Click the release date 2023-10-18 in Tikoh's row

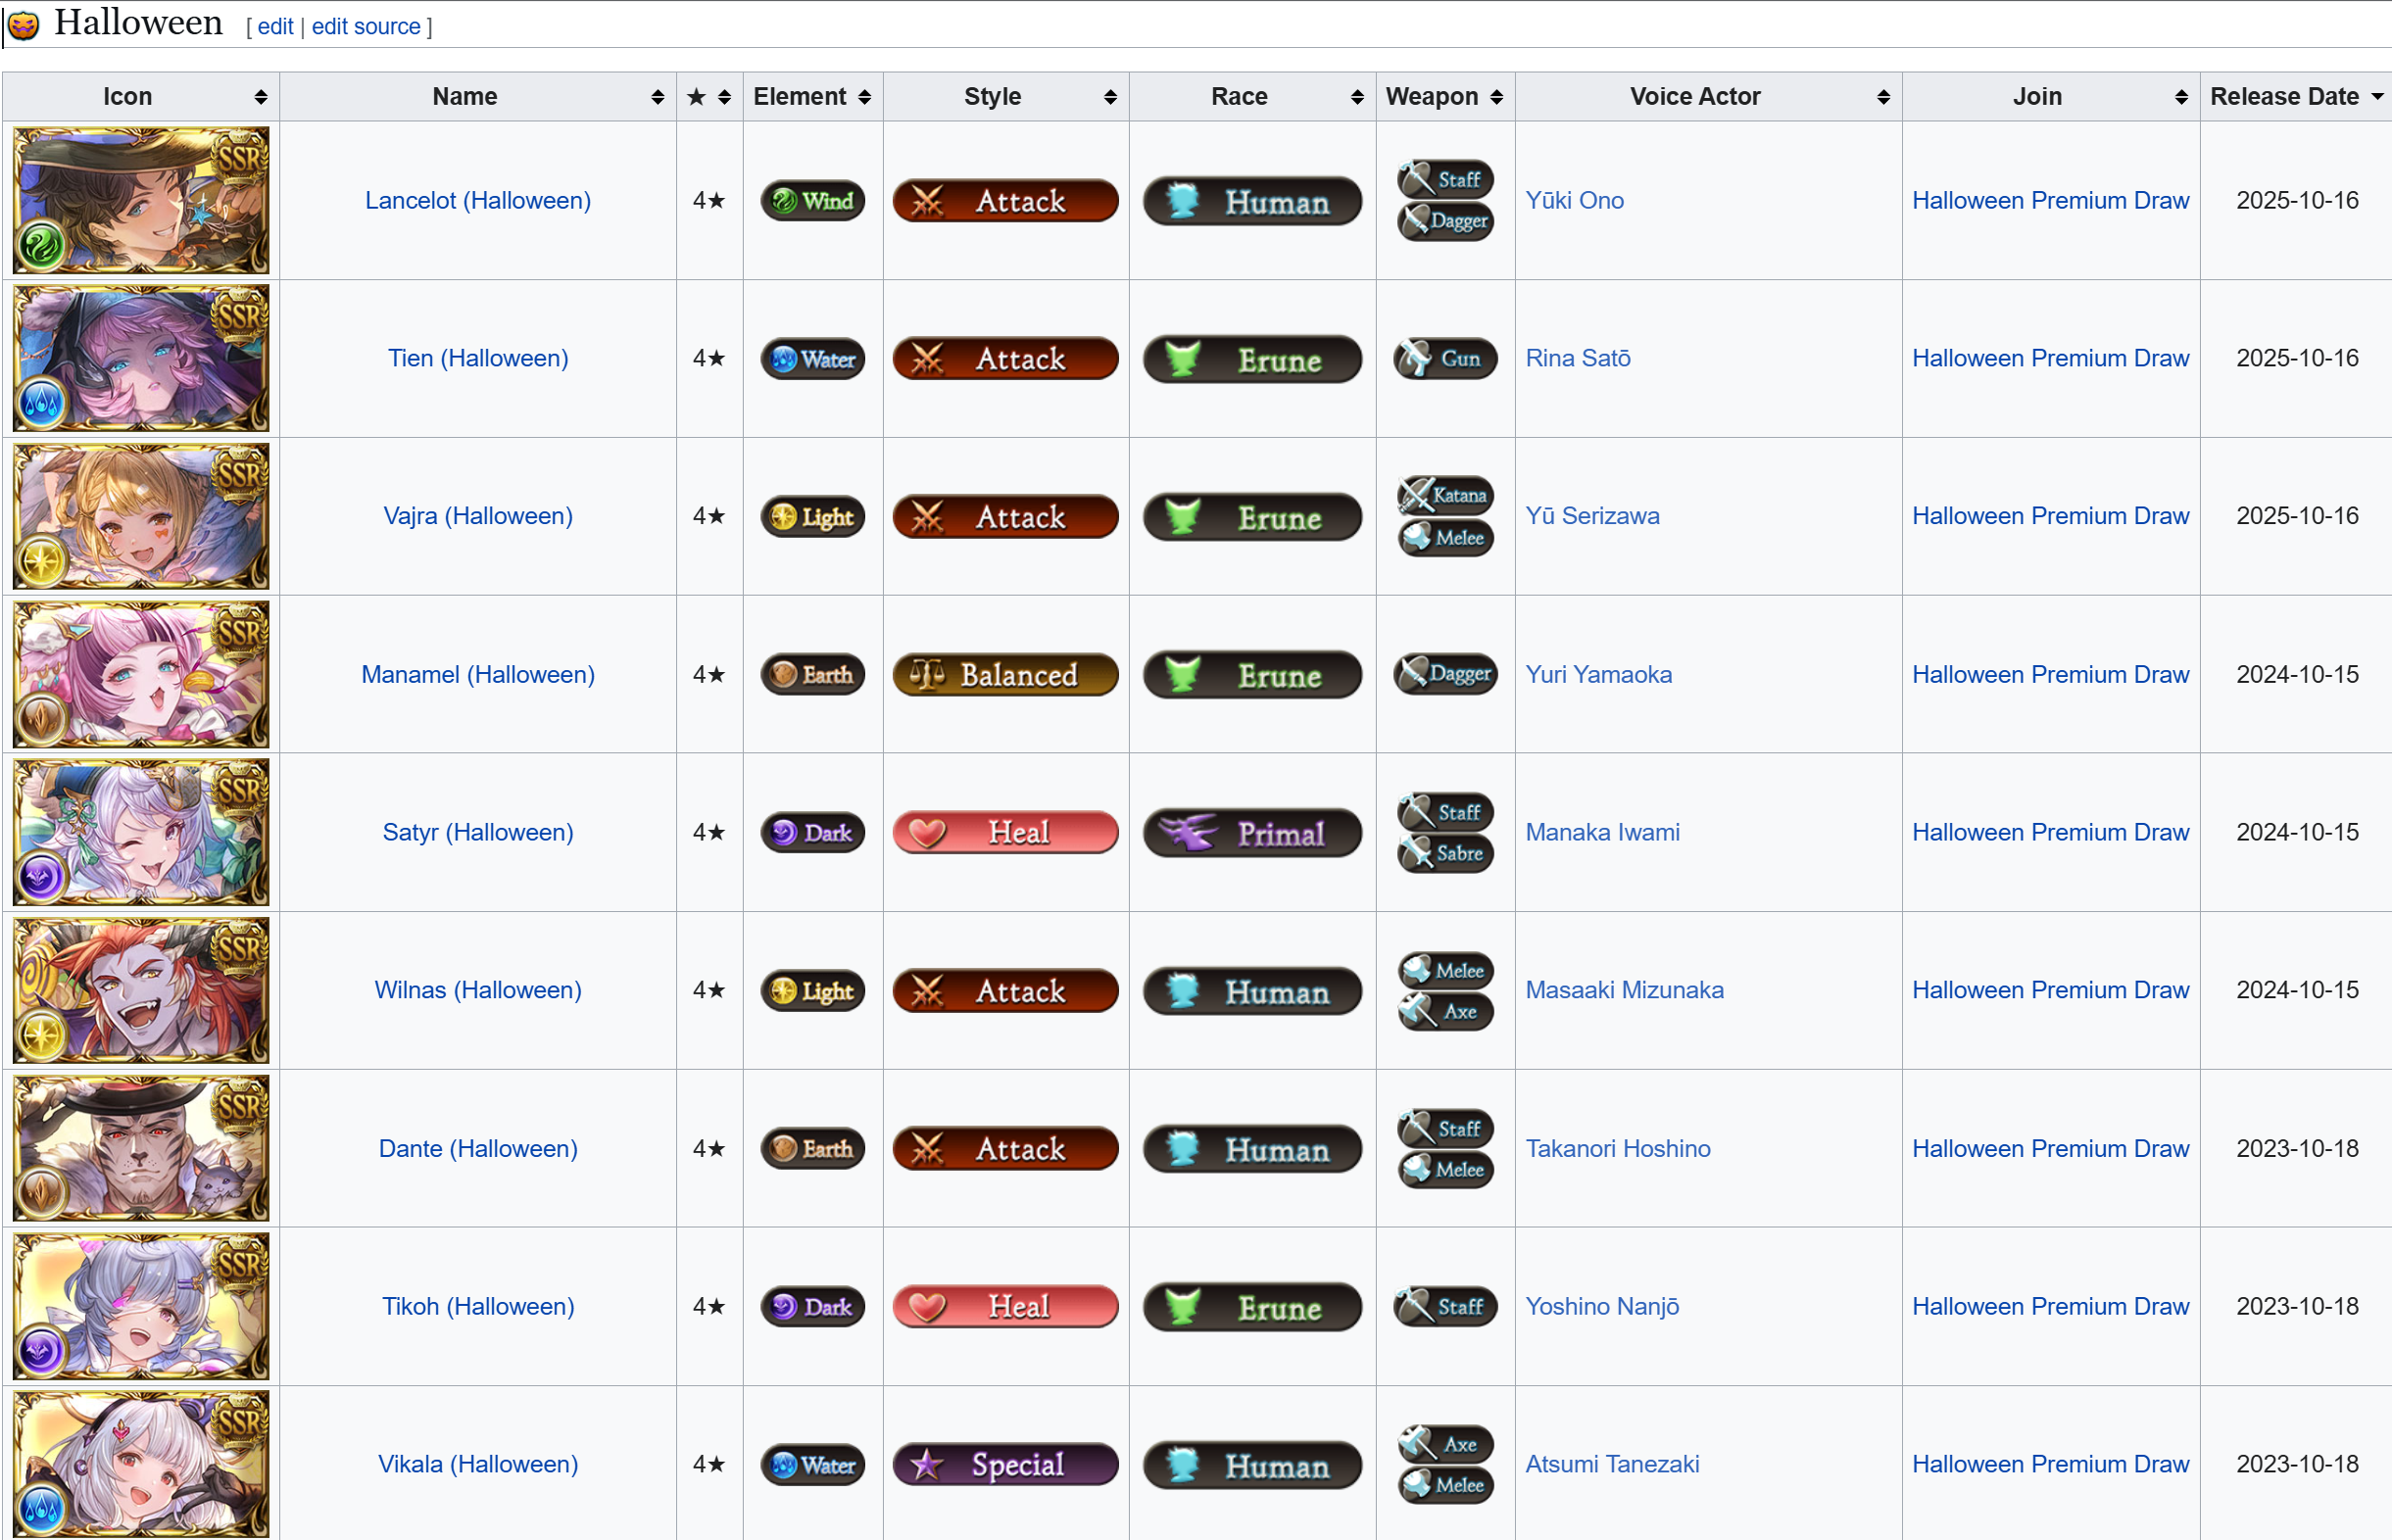click(x=2297, y=1307)
